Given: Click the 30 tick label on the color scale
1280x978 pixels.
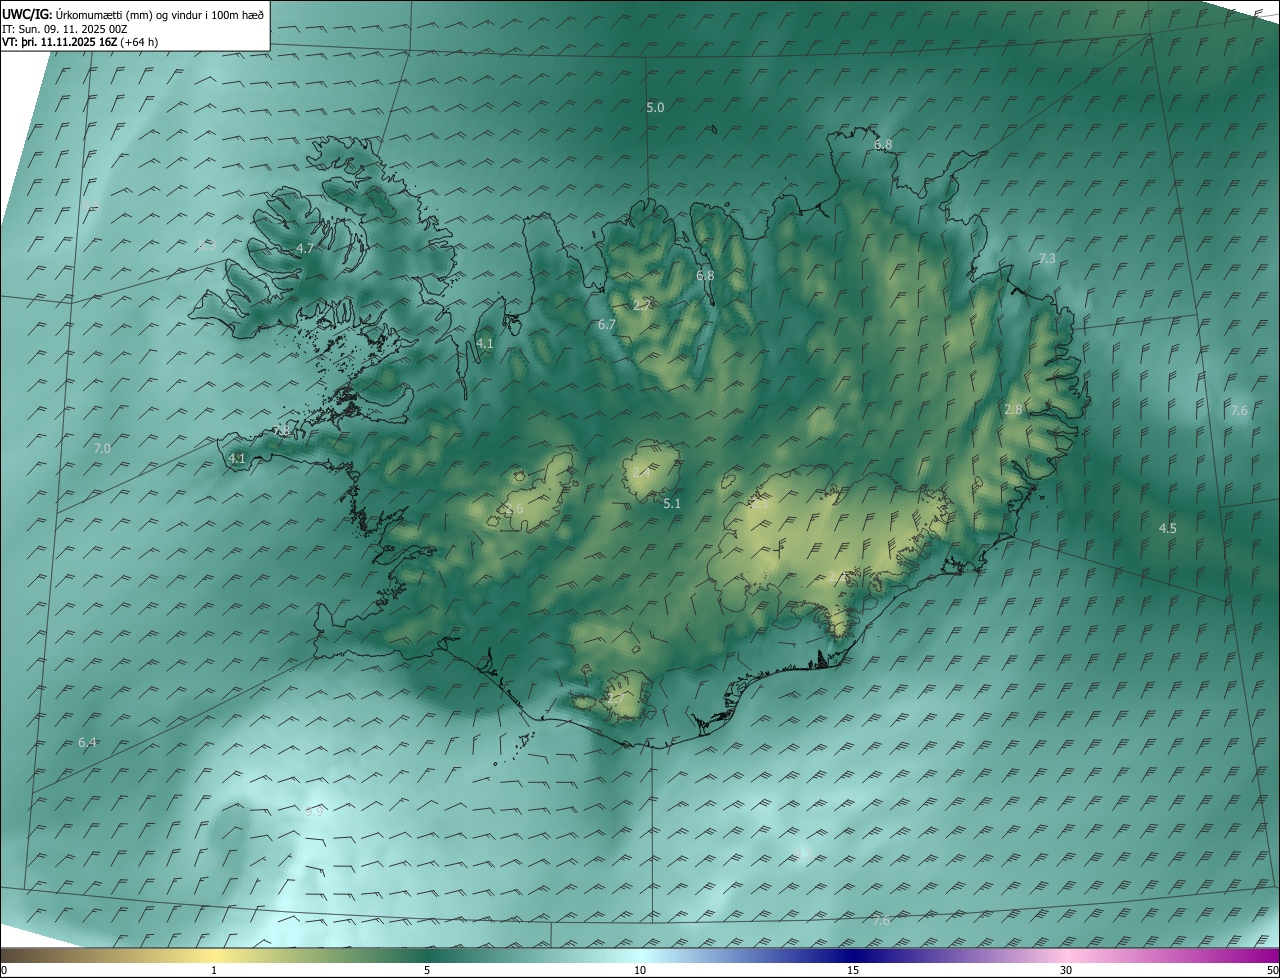Looking at the screenshot, I should 1066,971.
